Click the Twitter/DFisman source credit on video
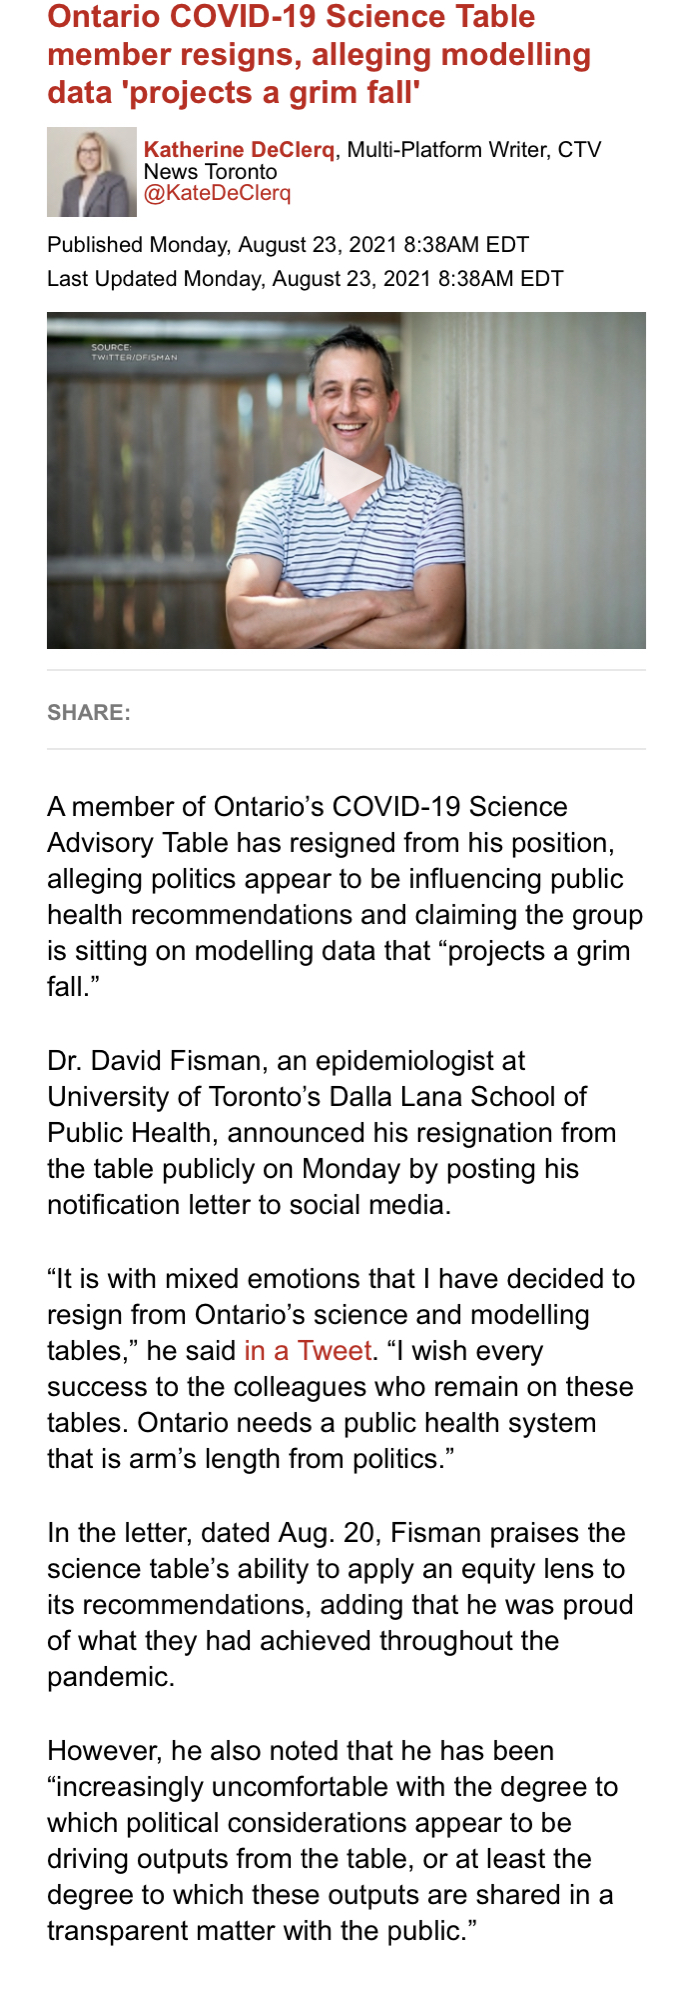The height and width of the screenshot is (1989, 696). 133,352
